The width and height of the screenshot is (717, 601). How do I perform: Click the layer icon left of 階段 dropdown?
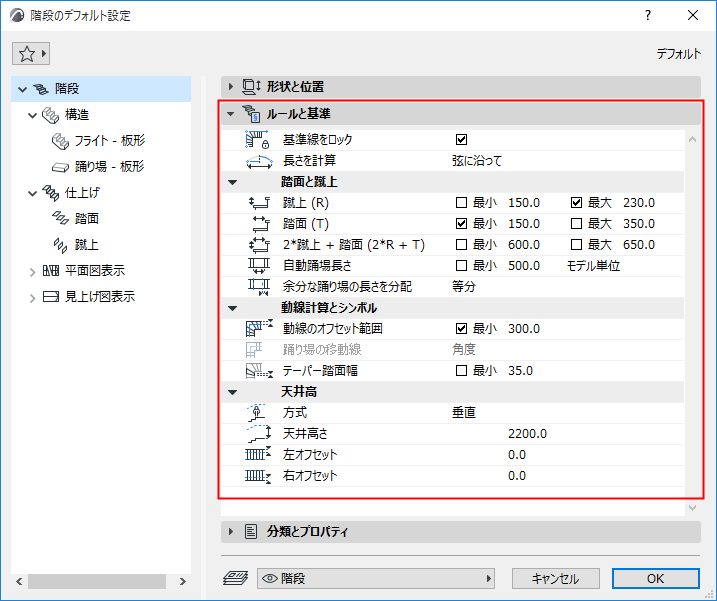[235, 579]
